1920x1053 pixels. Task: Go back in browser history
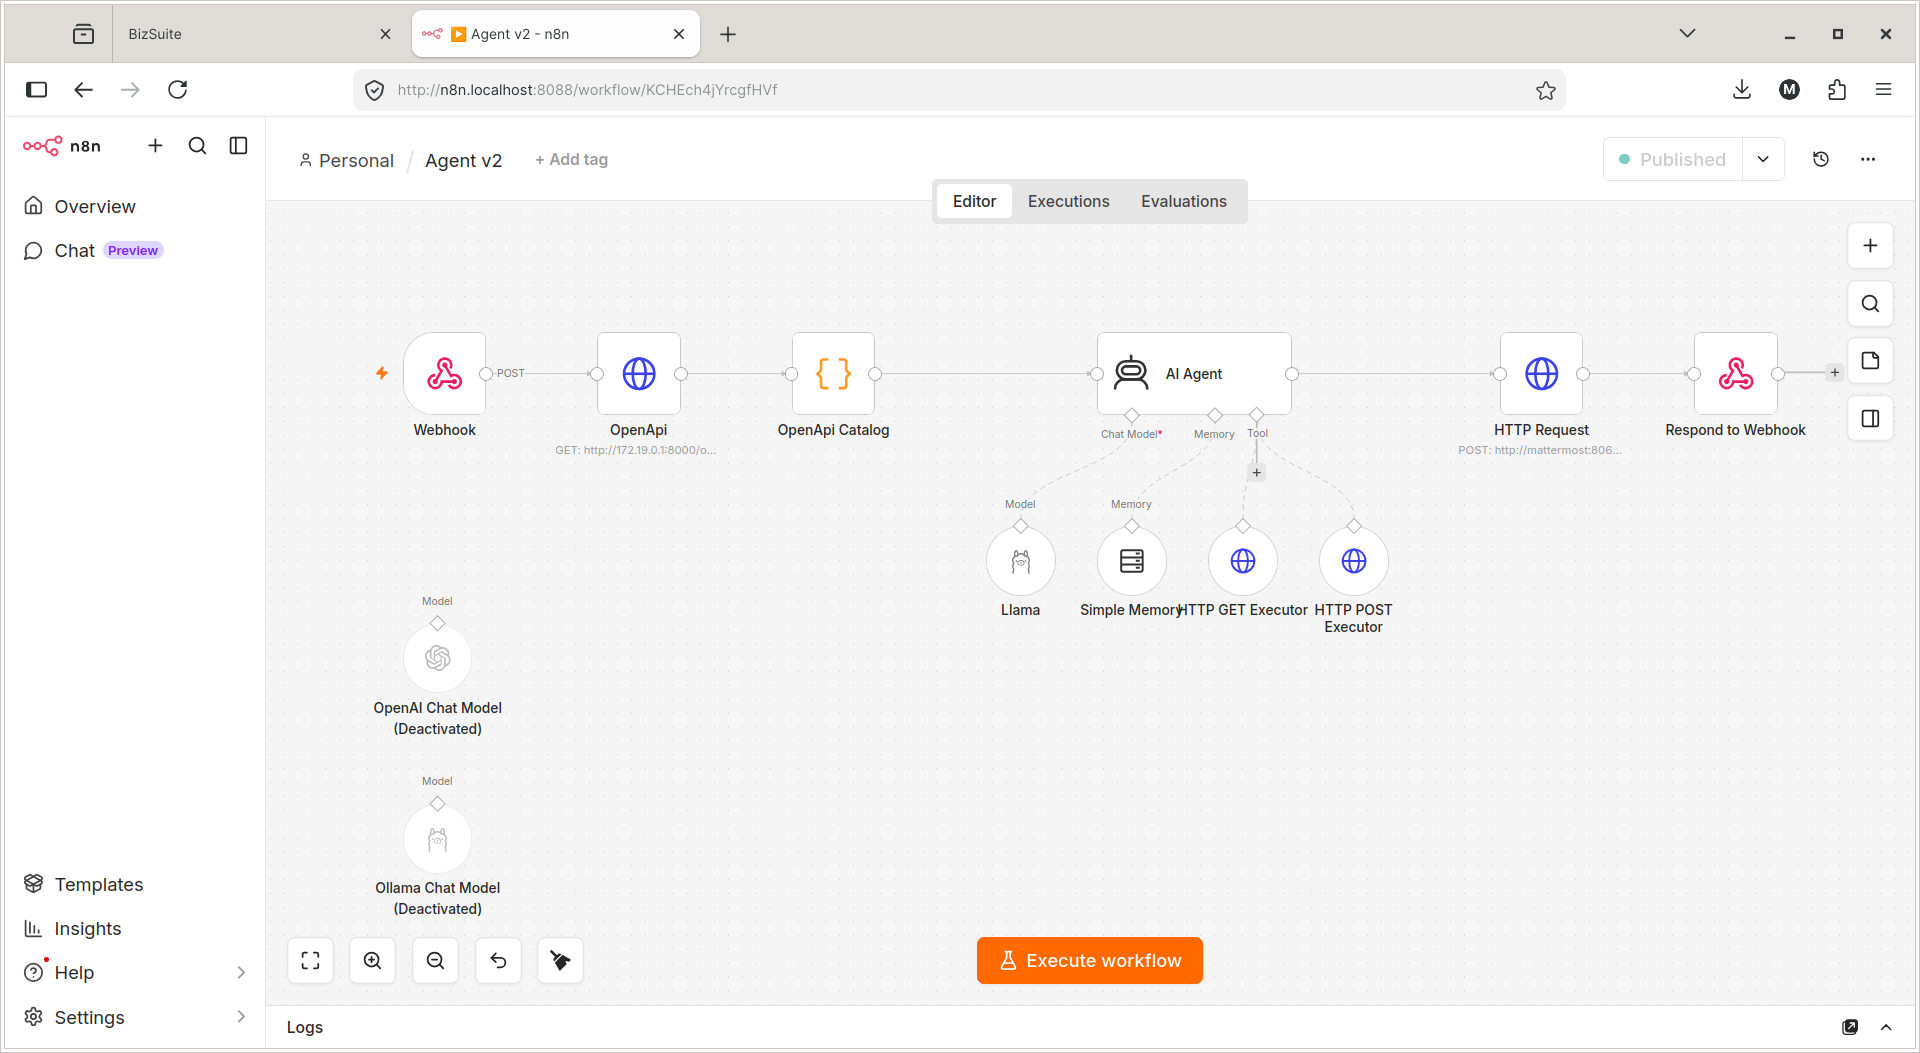tap(83, 89)
